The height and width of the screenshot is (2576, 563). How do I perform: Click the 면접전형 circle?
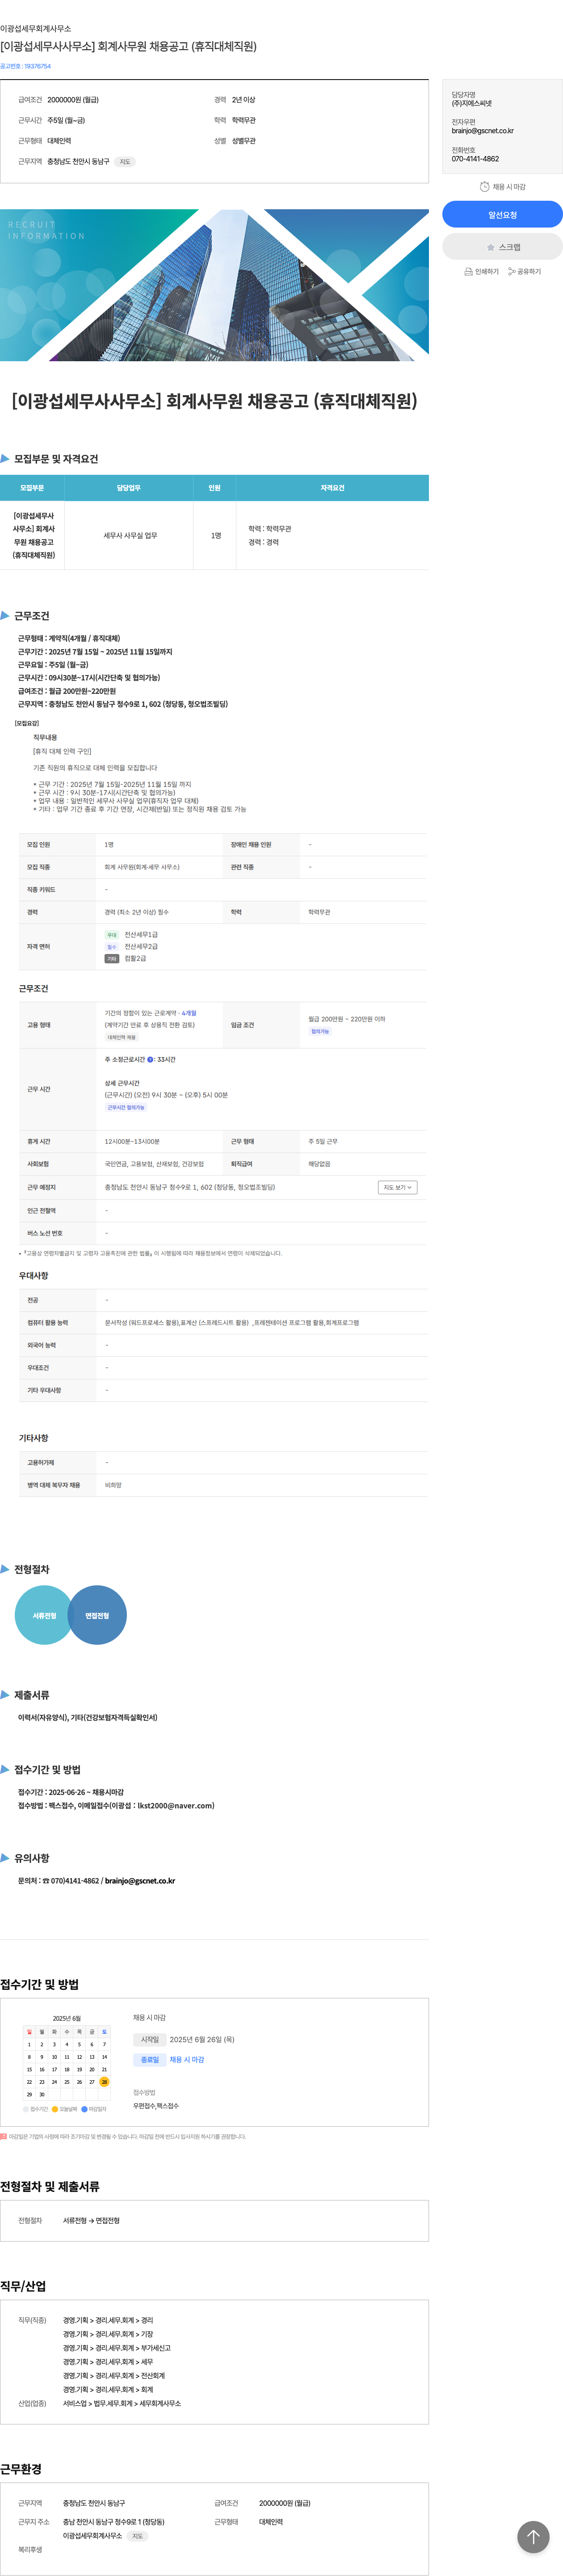[x=97, y=1615]
